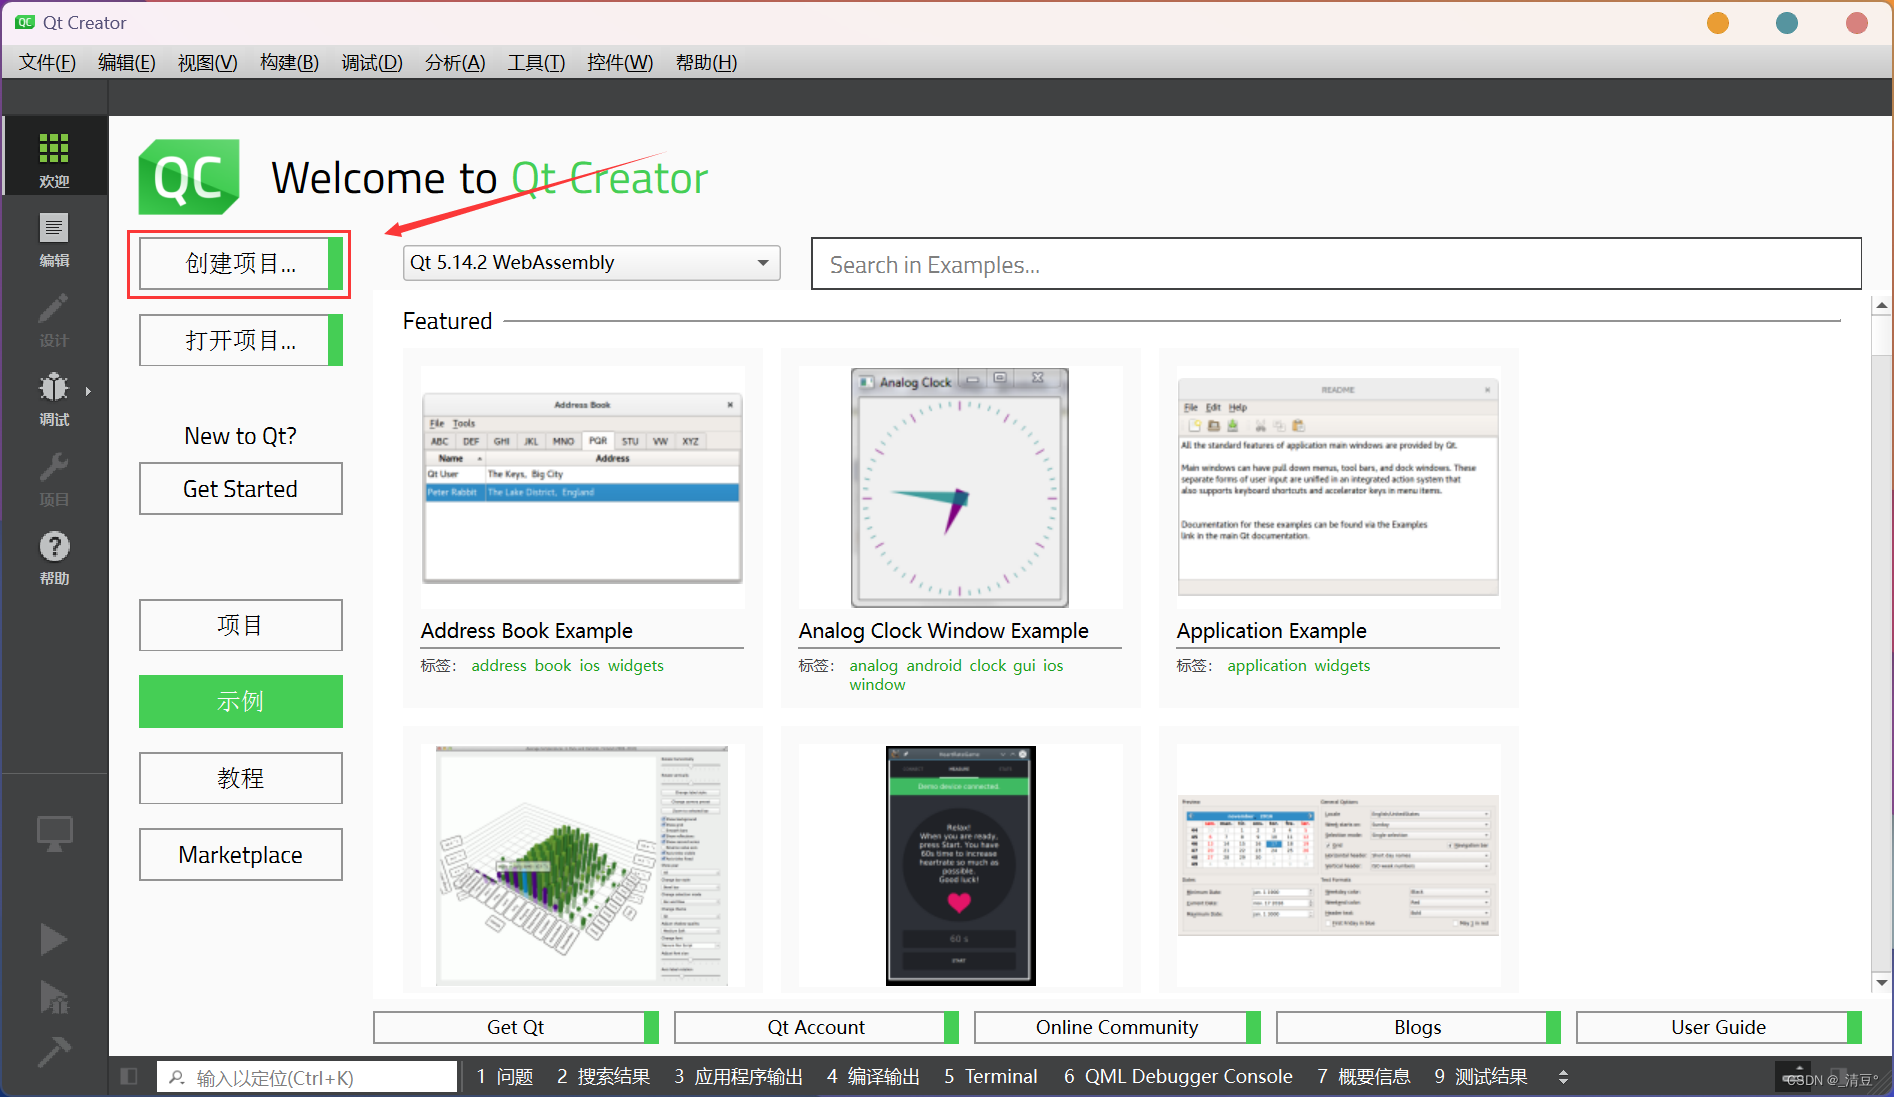Click the QC logo on the welcome page
Viewport: 1894px width, 1097px height.
(x=189, y=178)
